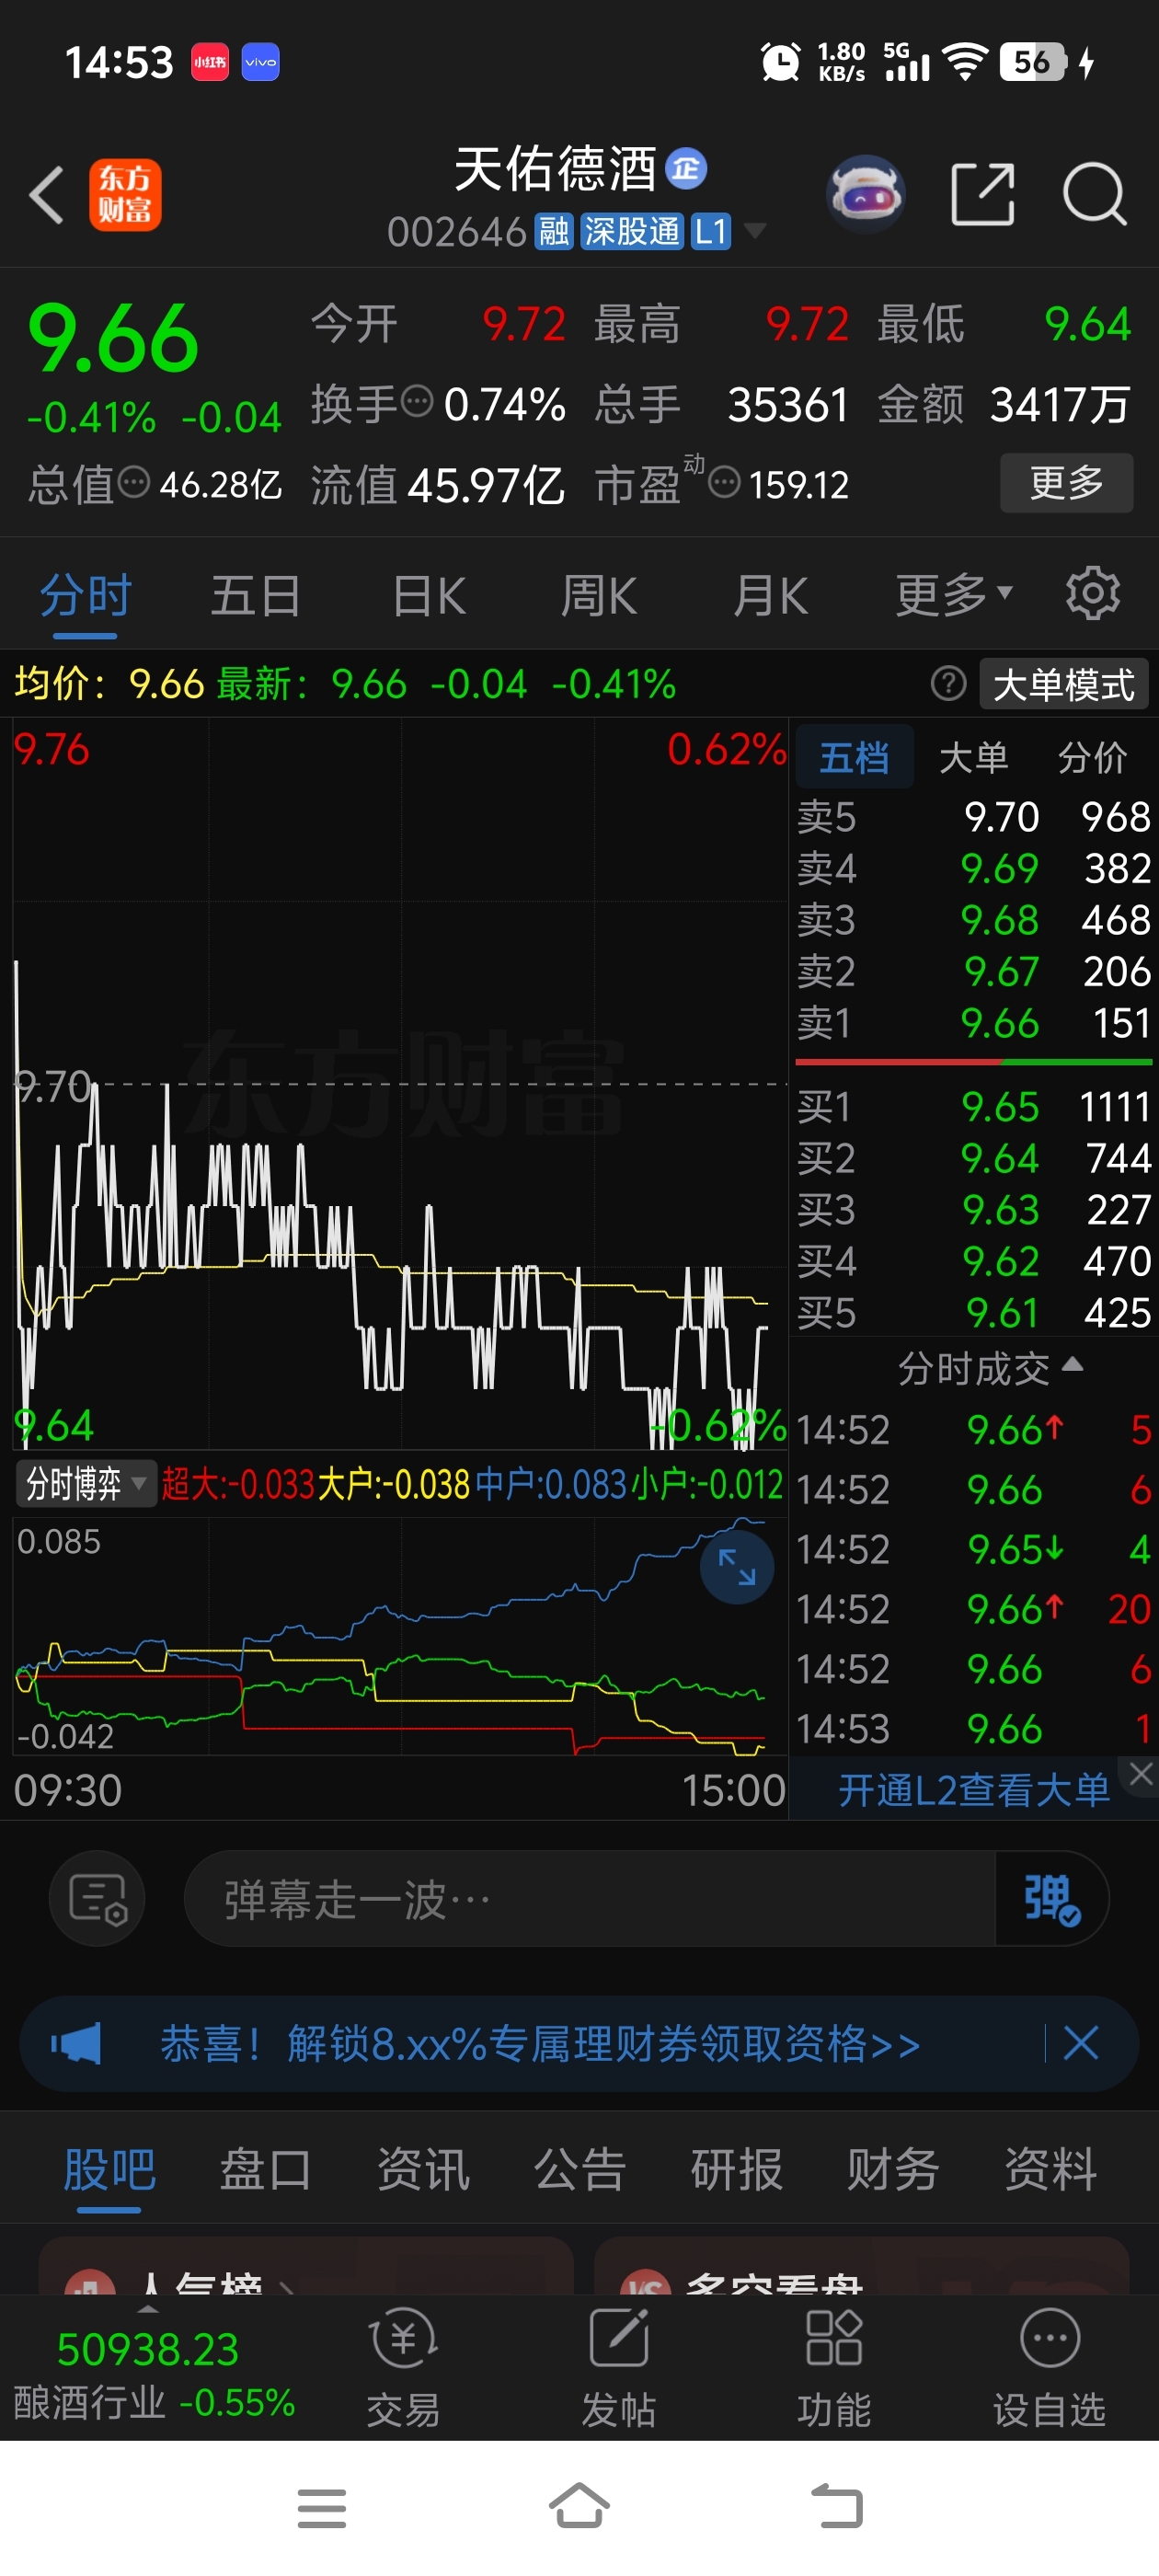This screenshot has height=2576, width=1159.
Task: Switch to 日K chart tab
Action: [428, 596]
